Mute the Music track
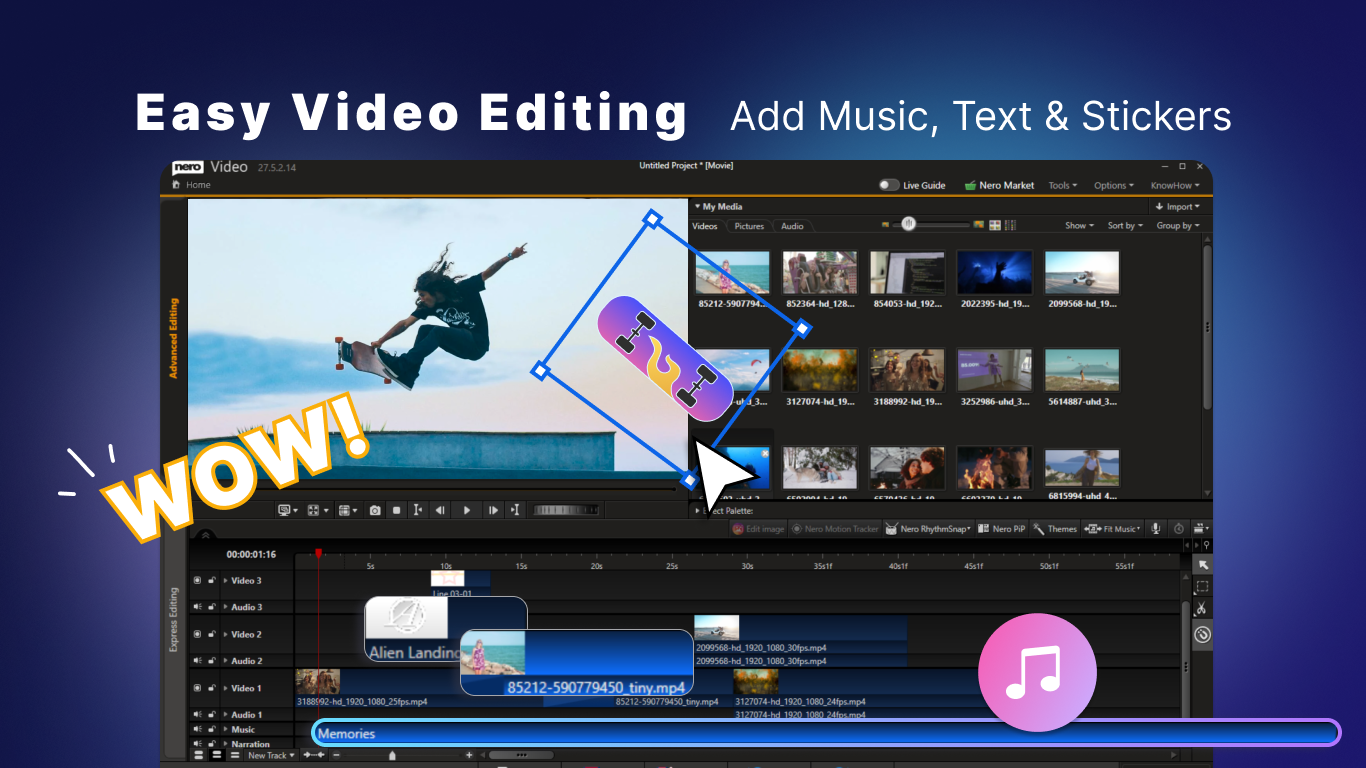The image size is (1366, 768). click(x=198, y=729)
